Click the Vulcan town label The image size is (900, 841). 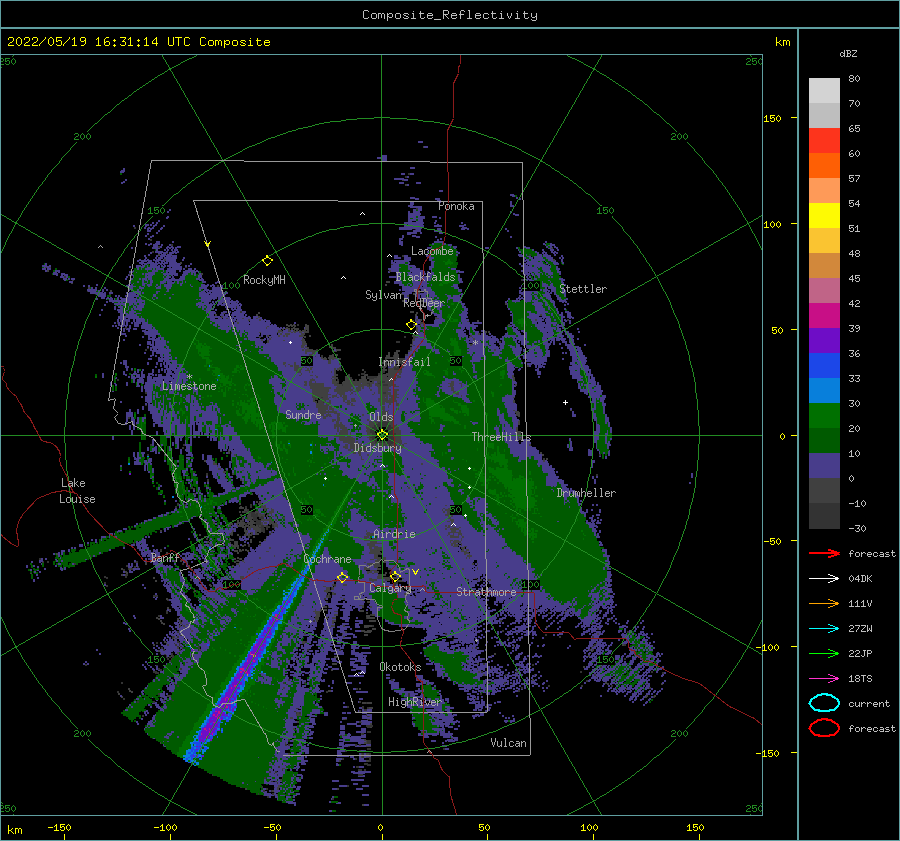508,743
